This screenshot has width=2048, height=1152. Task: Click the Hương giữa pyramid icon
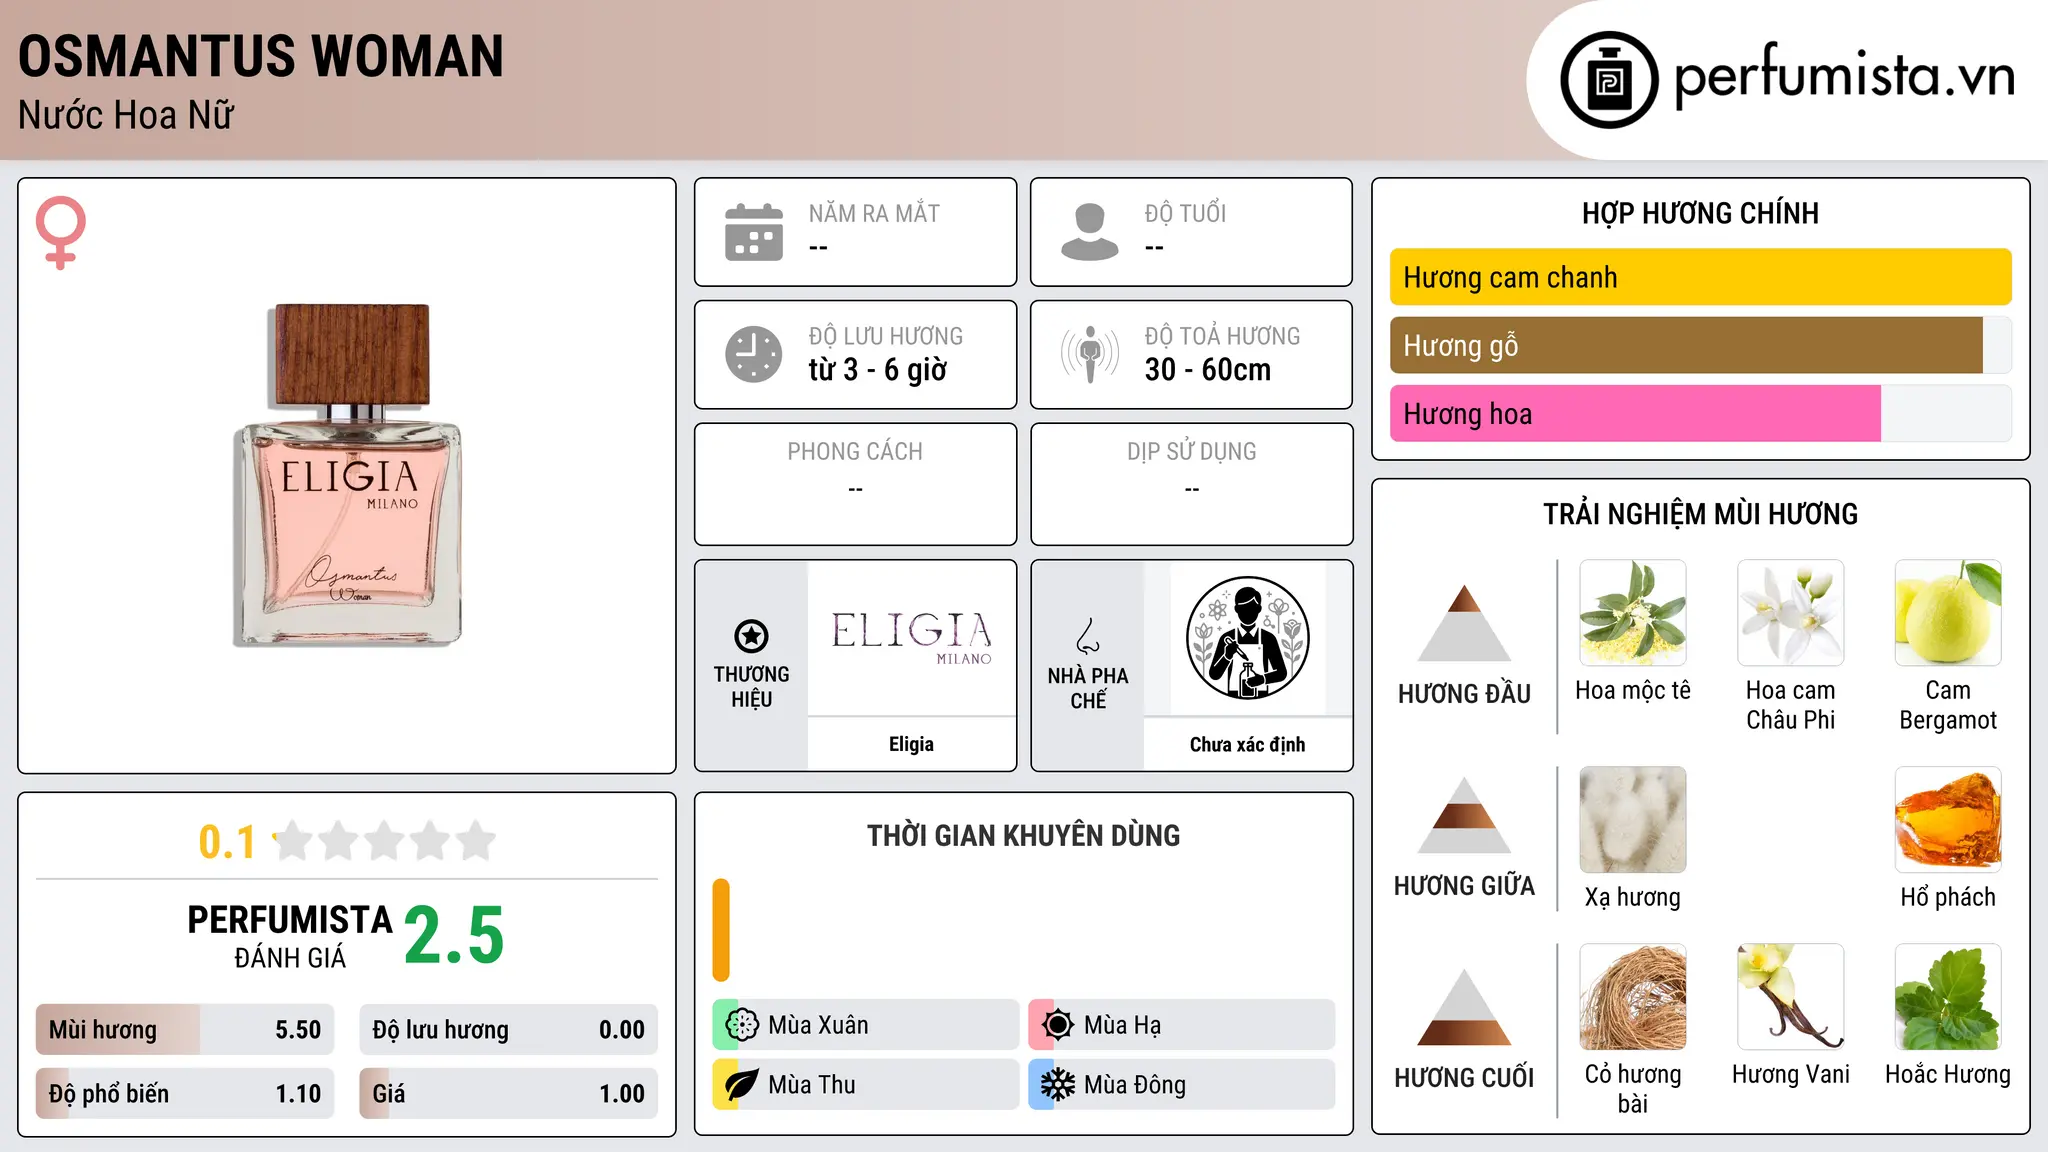coord(1464,815)
